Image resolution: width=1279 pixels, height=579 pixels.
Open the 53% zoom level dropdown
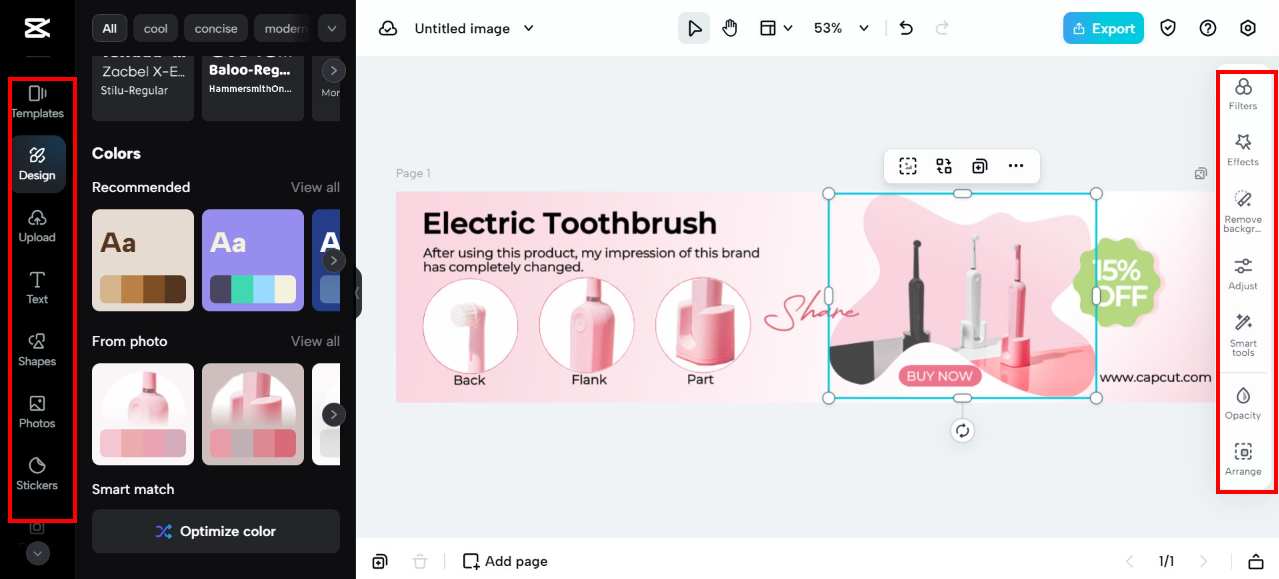(x=841, y=28)
